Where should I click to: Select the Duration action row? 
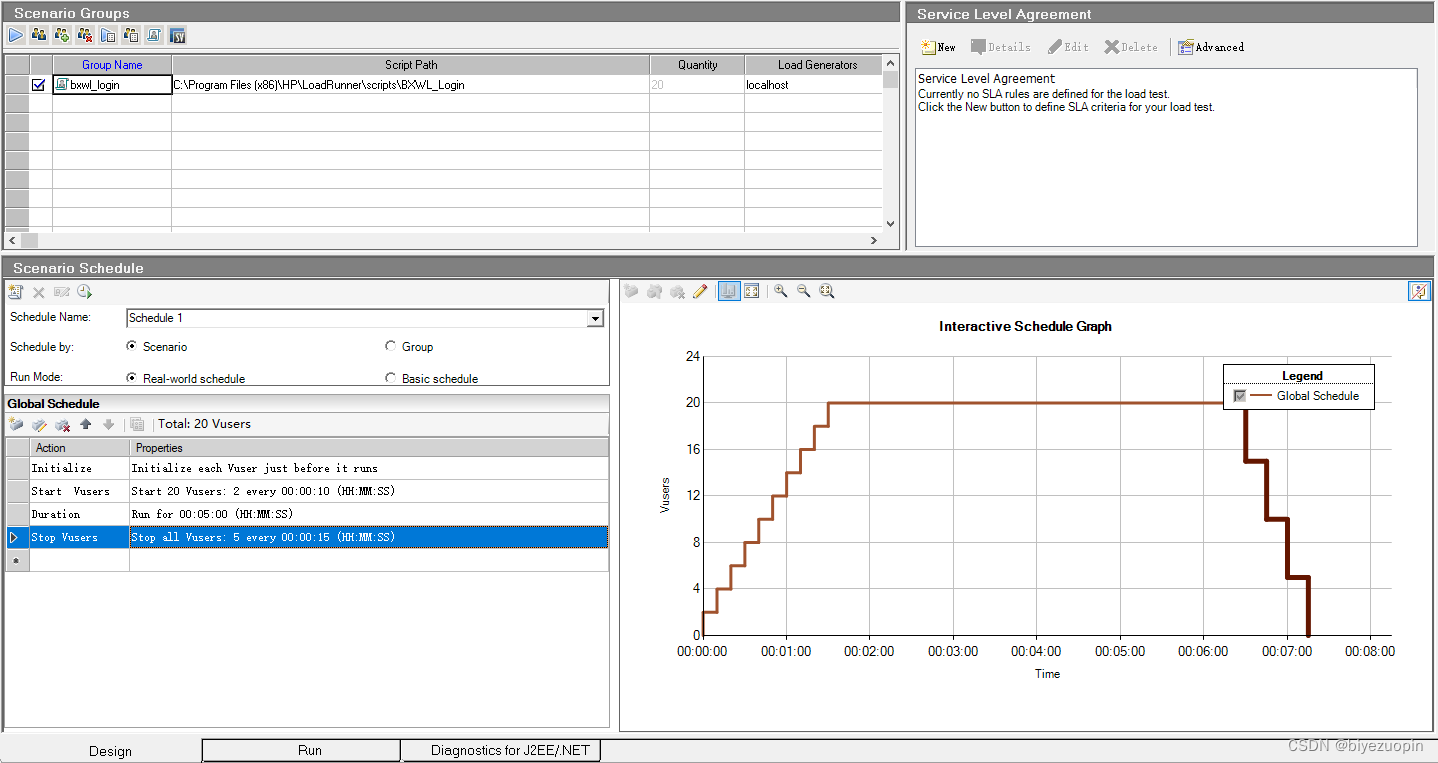(x=306, y=514)
